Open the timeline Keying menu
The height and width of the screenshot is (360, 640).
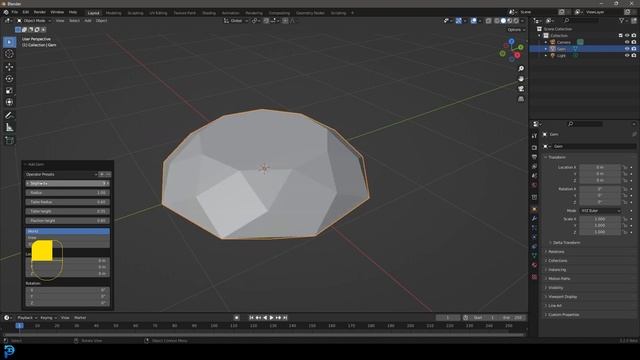48,318
